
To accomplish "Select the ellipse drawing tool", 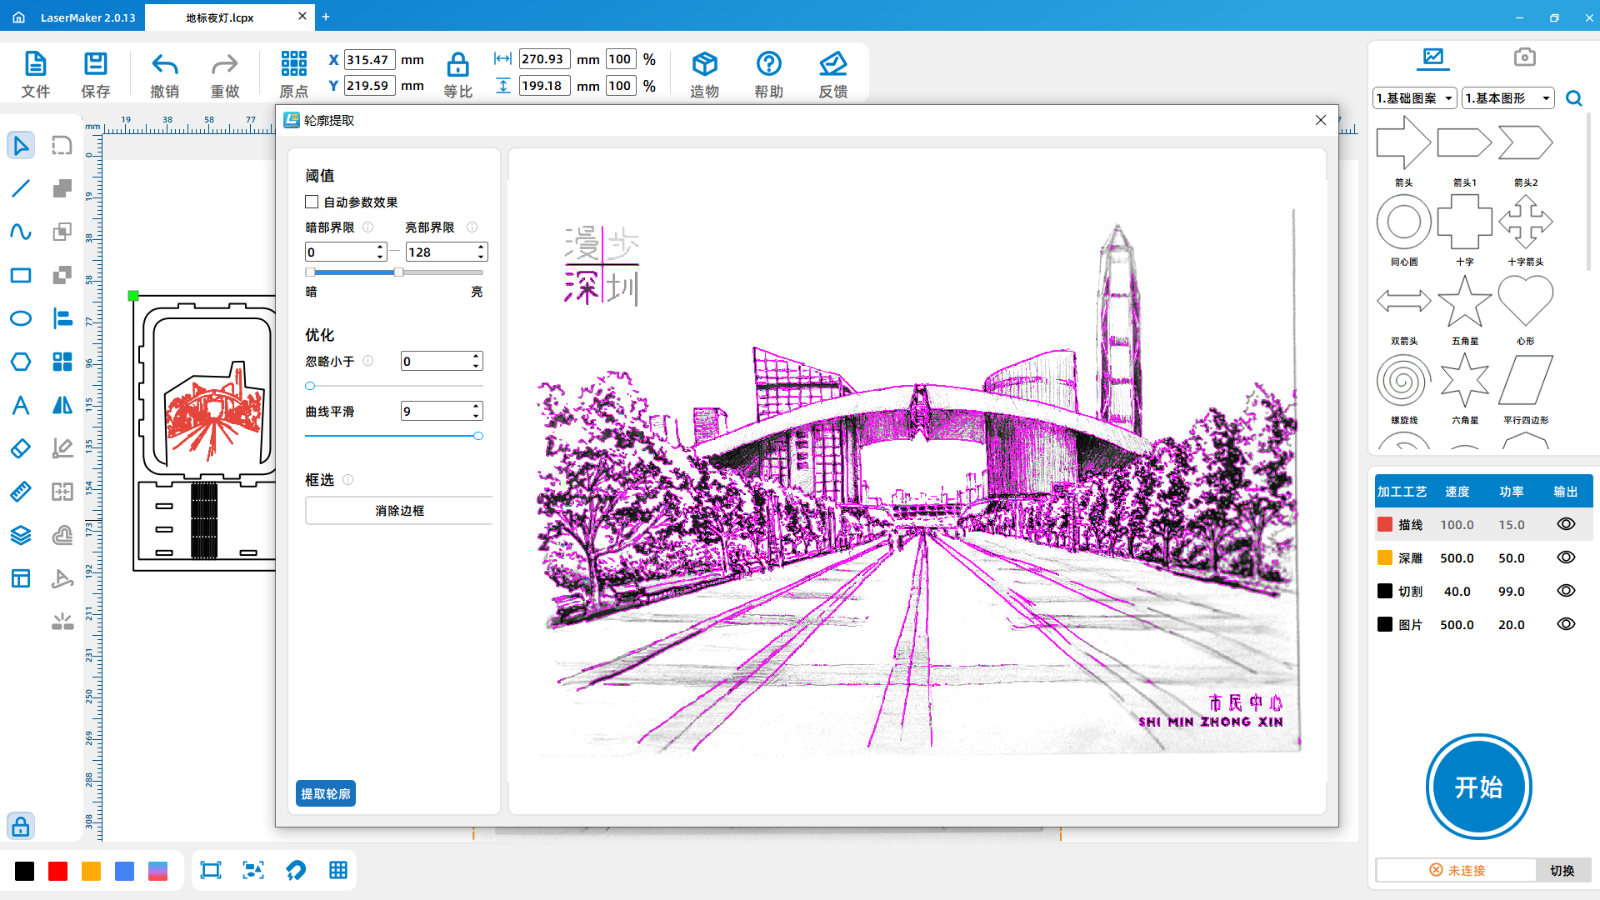I will click(21, 319).
